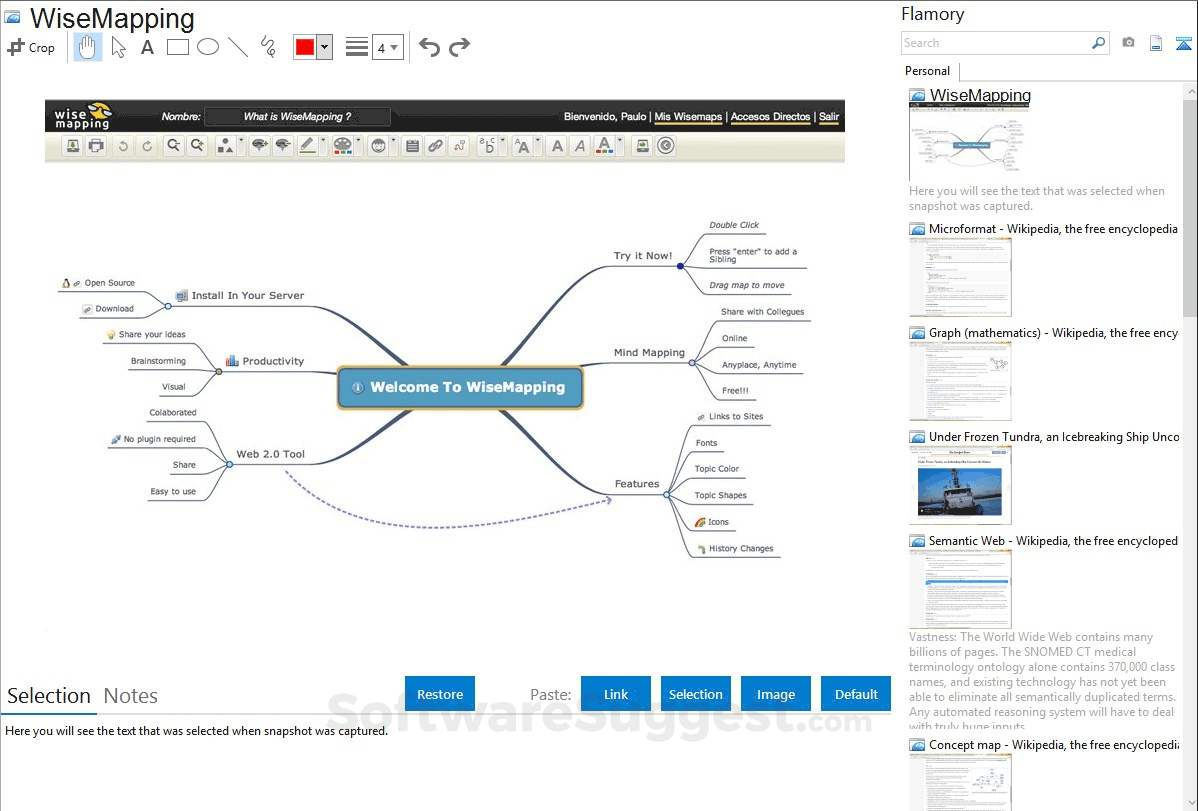Pick the straight line tool
The width and height of the screenshot is (1198, 811).
(x=238, y=47)
